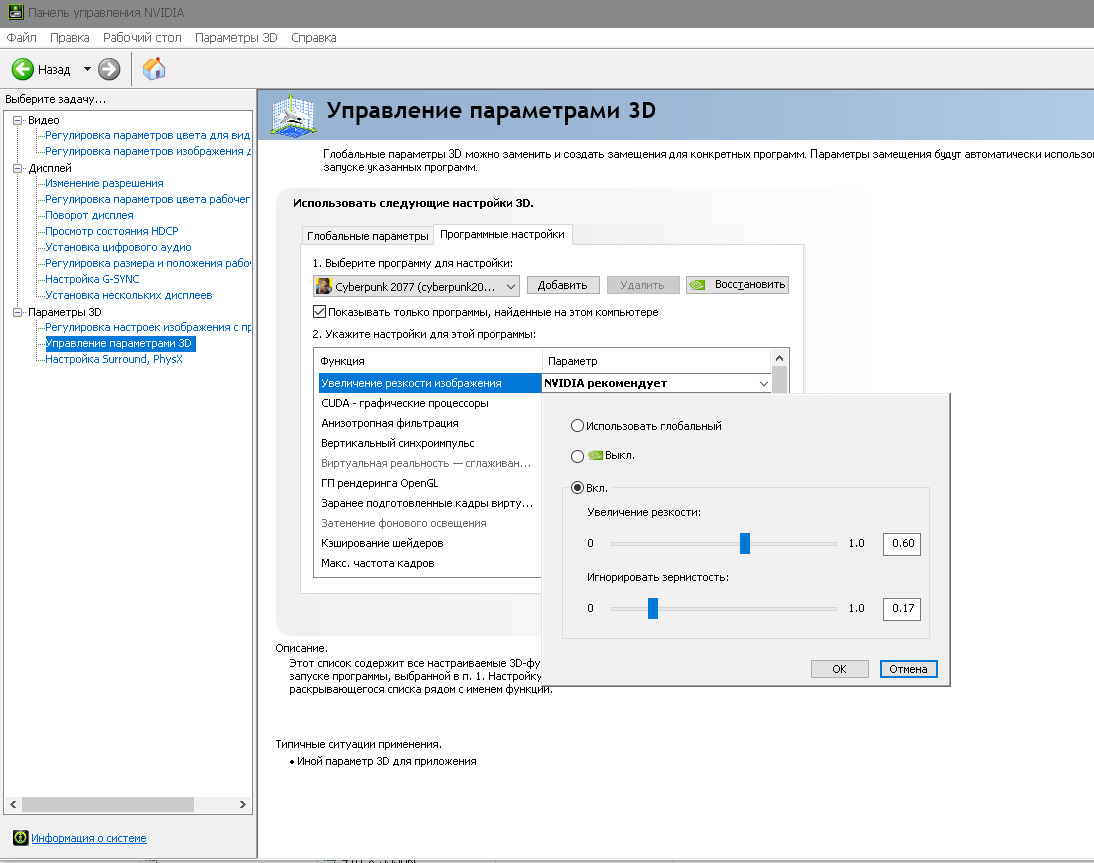Viewport: 1094px width, 863px height.
Task: Open Регулировка настроек изображения task
Action: tap(147, 327)
